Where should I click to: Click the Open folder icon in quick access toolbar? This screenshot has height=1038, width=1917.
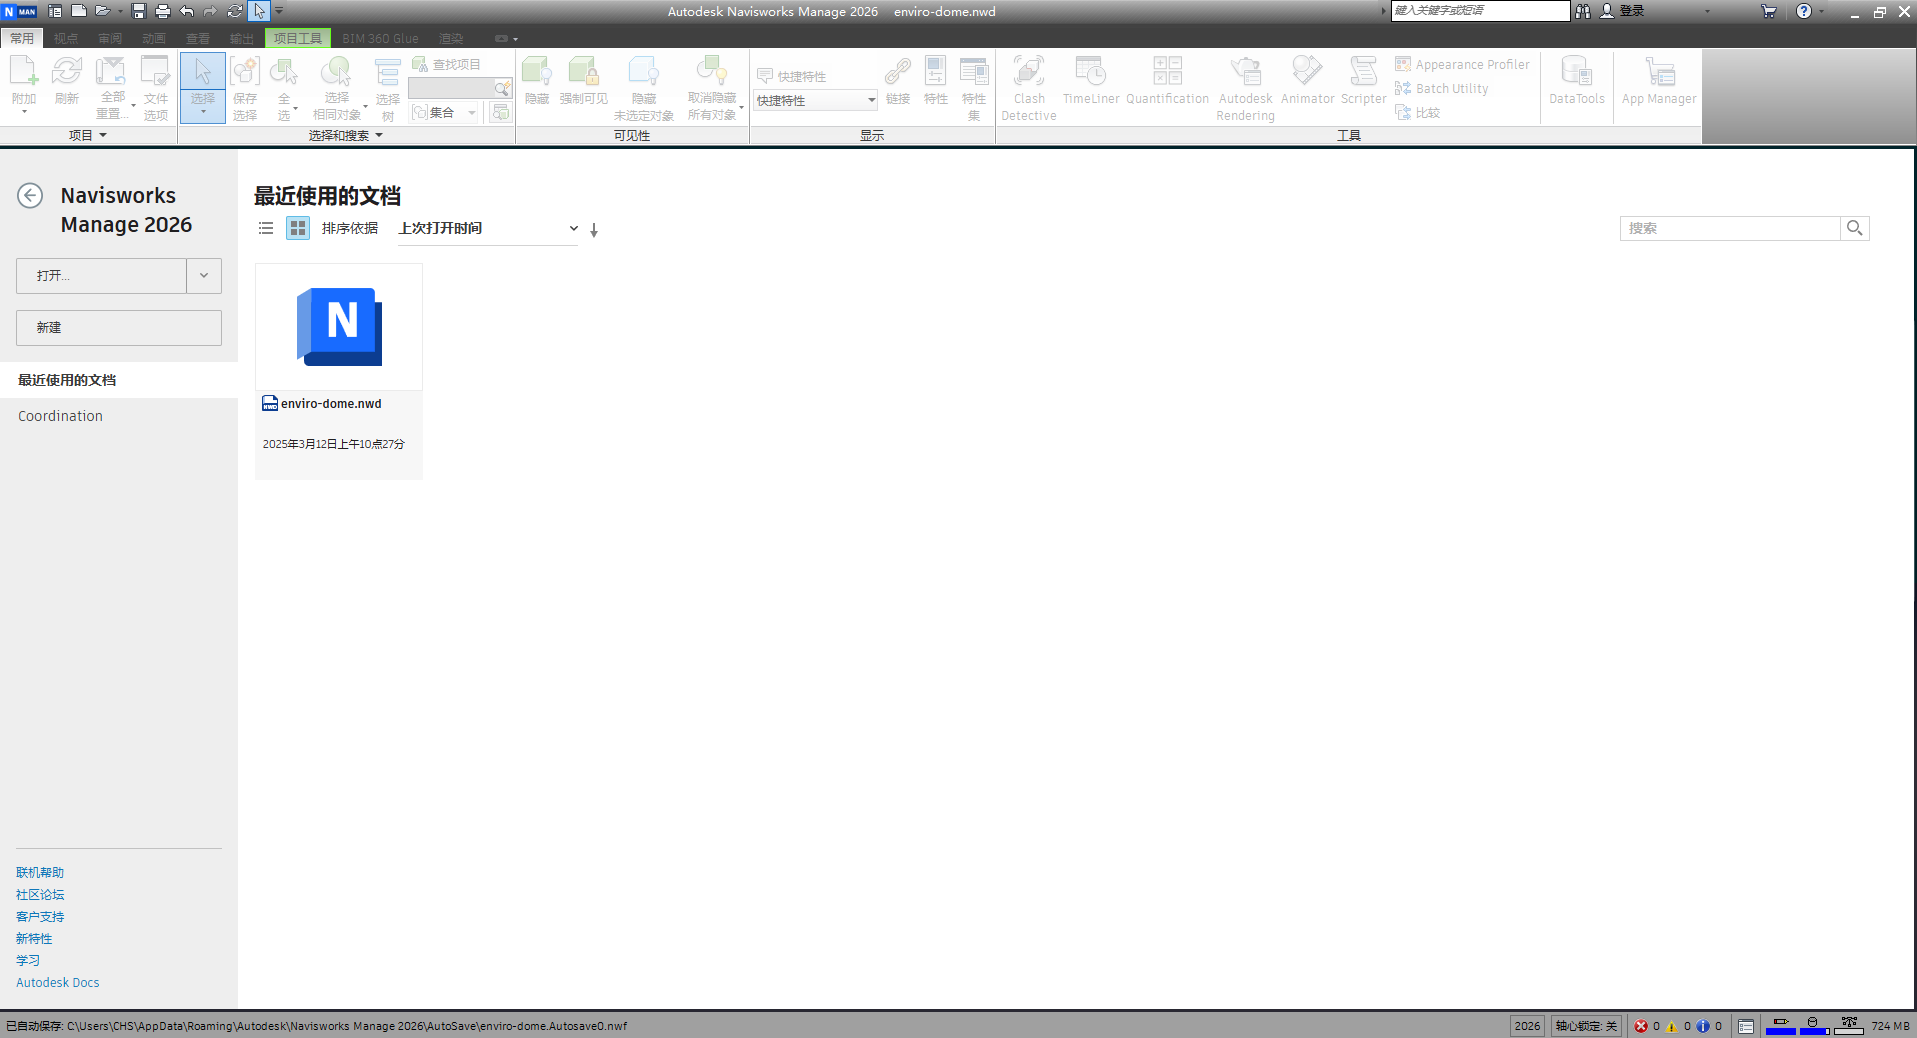[x=102, y=11]
